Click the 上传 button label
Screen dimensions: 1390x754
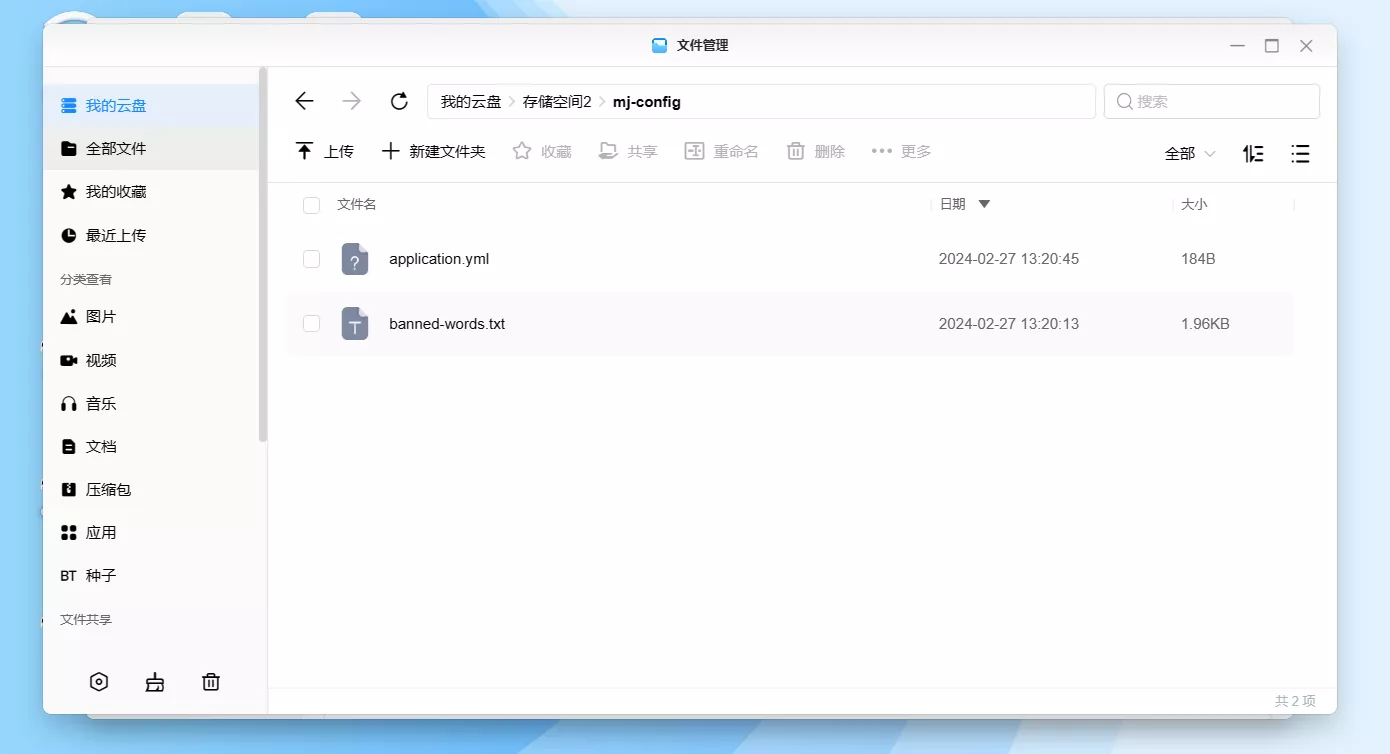[339, 151]
